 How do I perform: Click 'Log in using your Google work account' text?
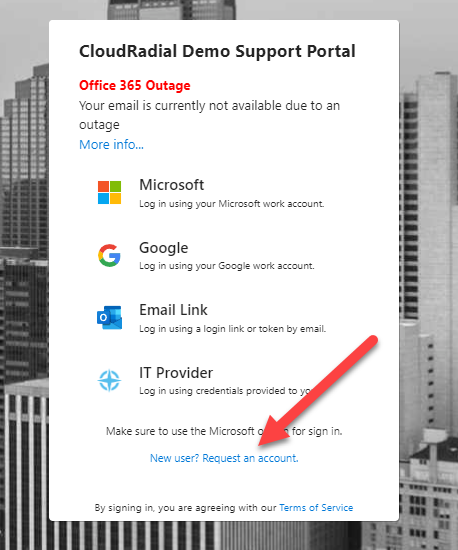(x=227, y=266)
